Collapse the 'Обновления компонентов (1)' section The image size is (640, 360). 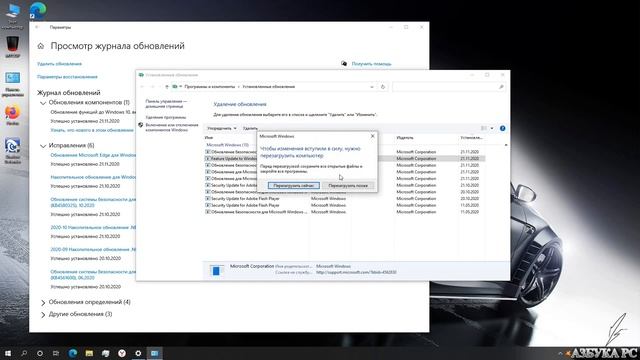click(85, 102)
